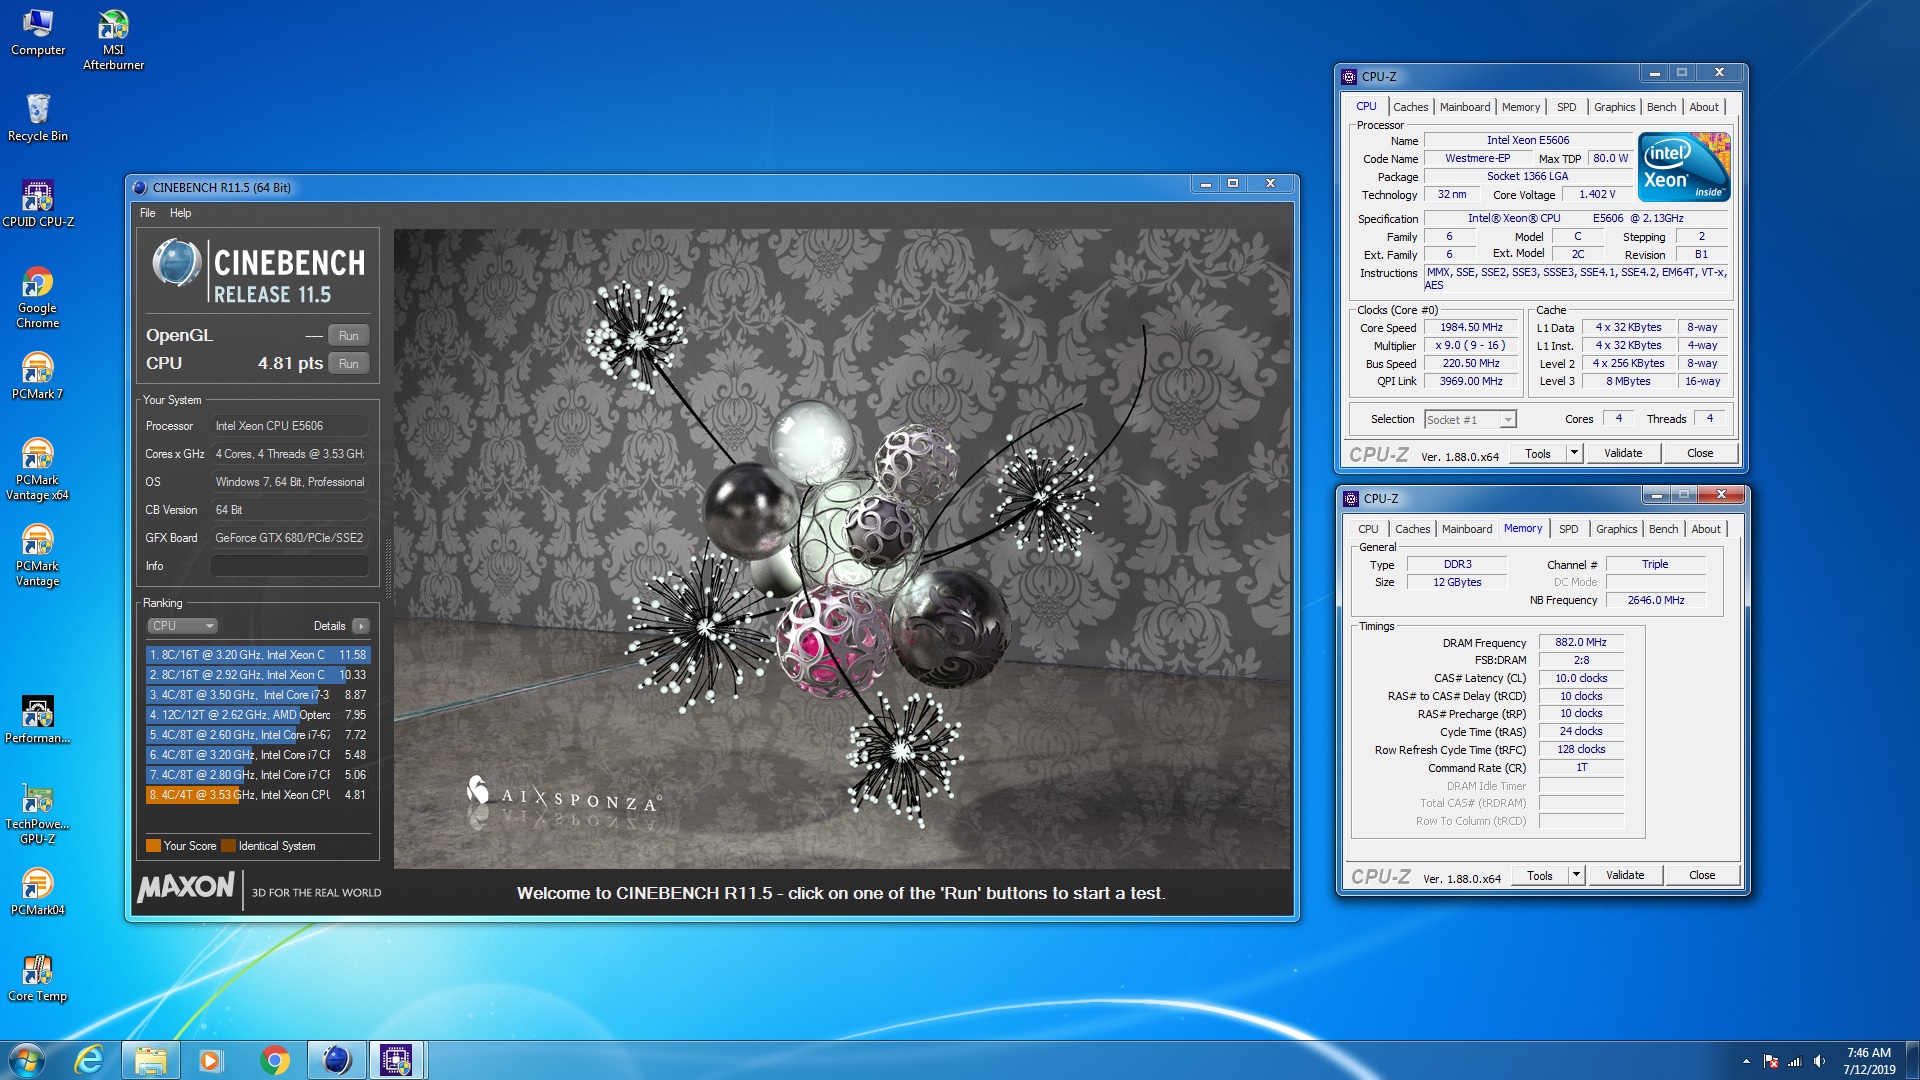Switch to Mainboard tab in top CPU-Z
1920x1080 pixels.
[1465, 107]
